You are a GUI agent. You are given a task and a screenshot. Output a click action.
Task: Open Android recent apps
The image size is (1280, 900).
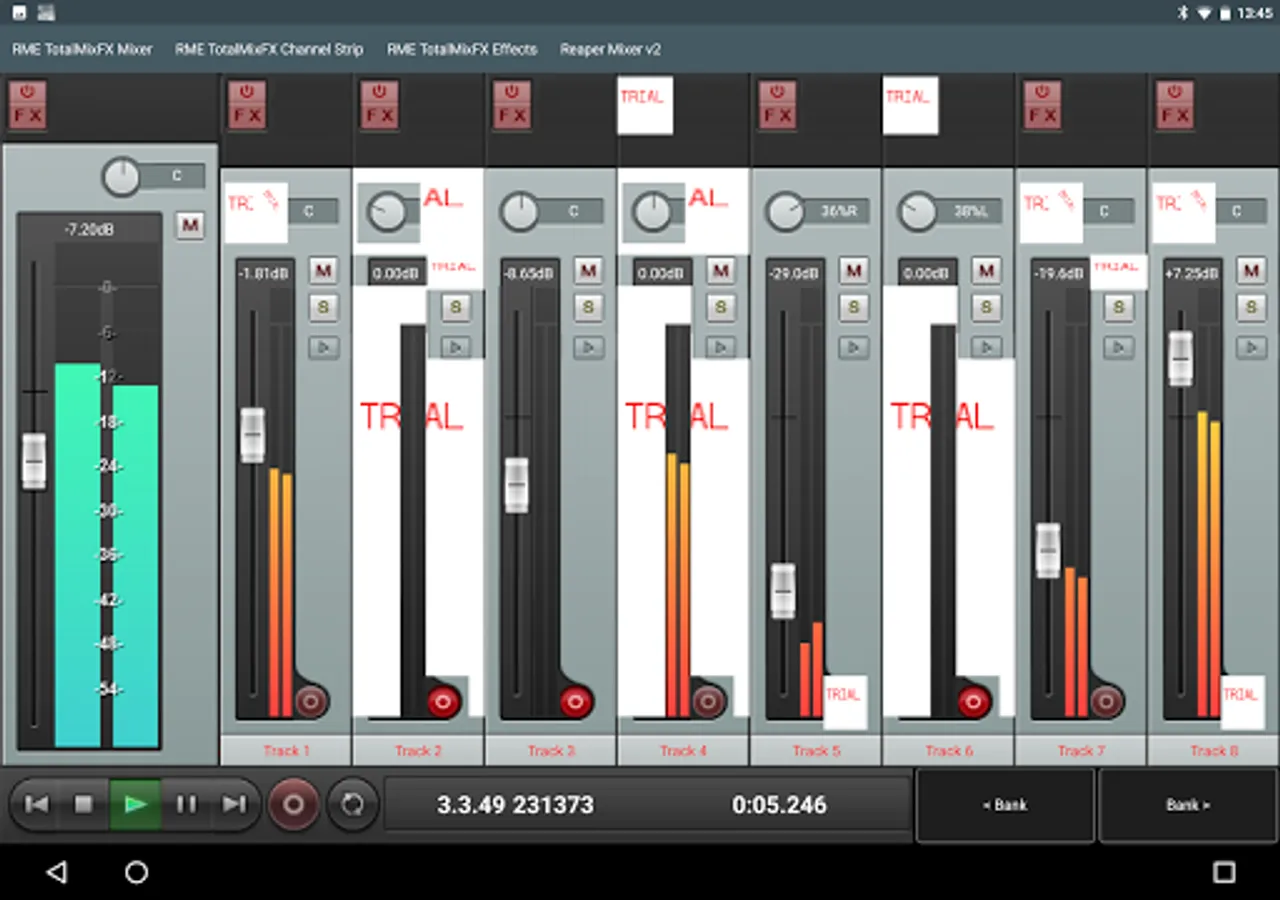tap(1224, 872)
